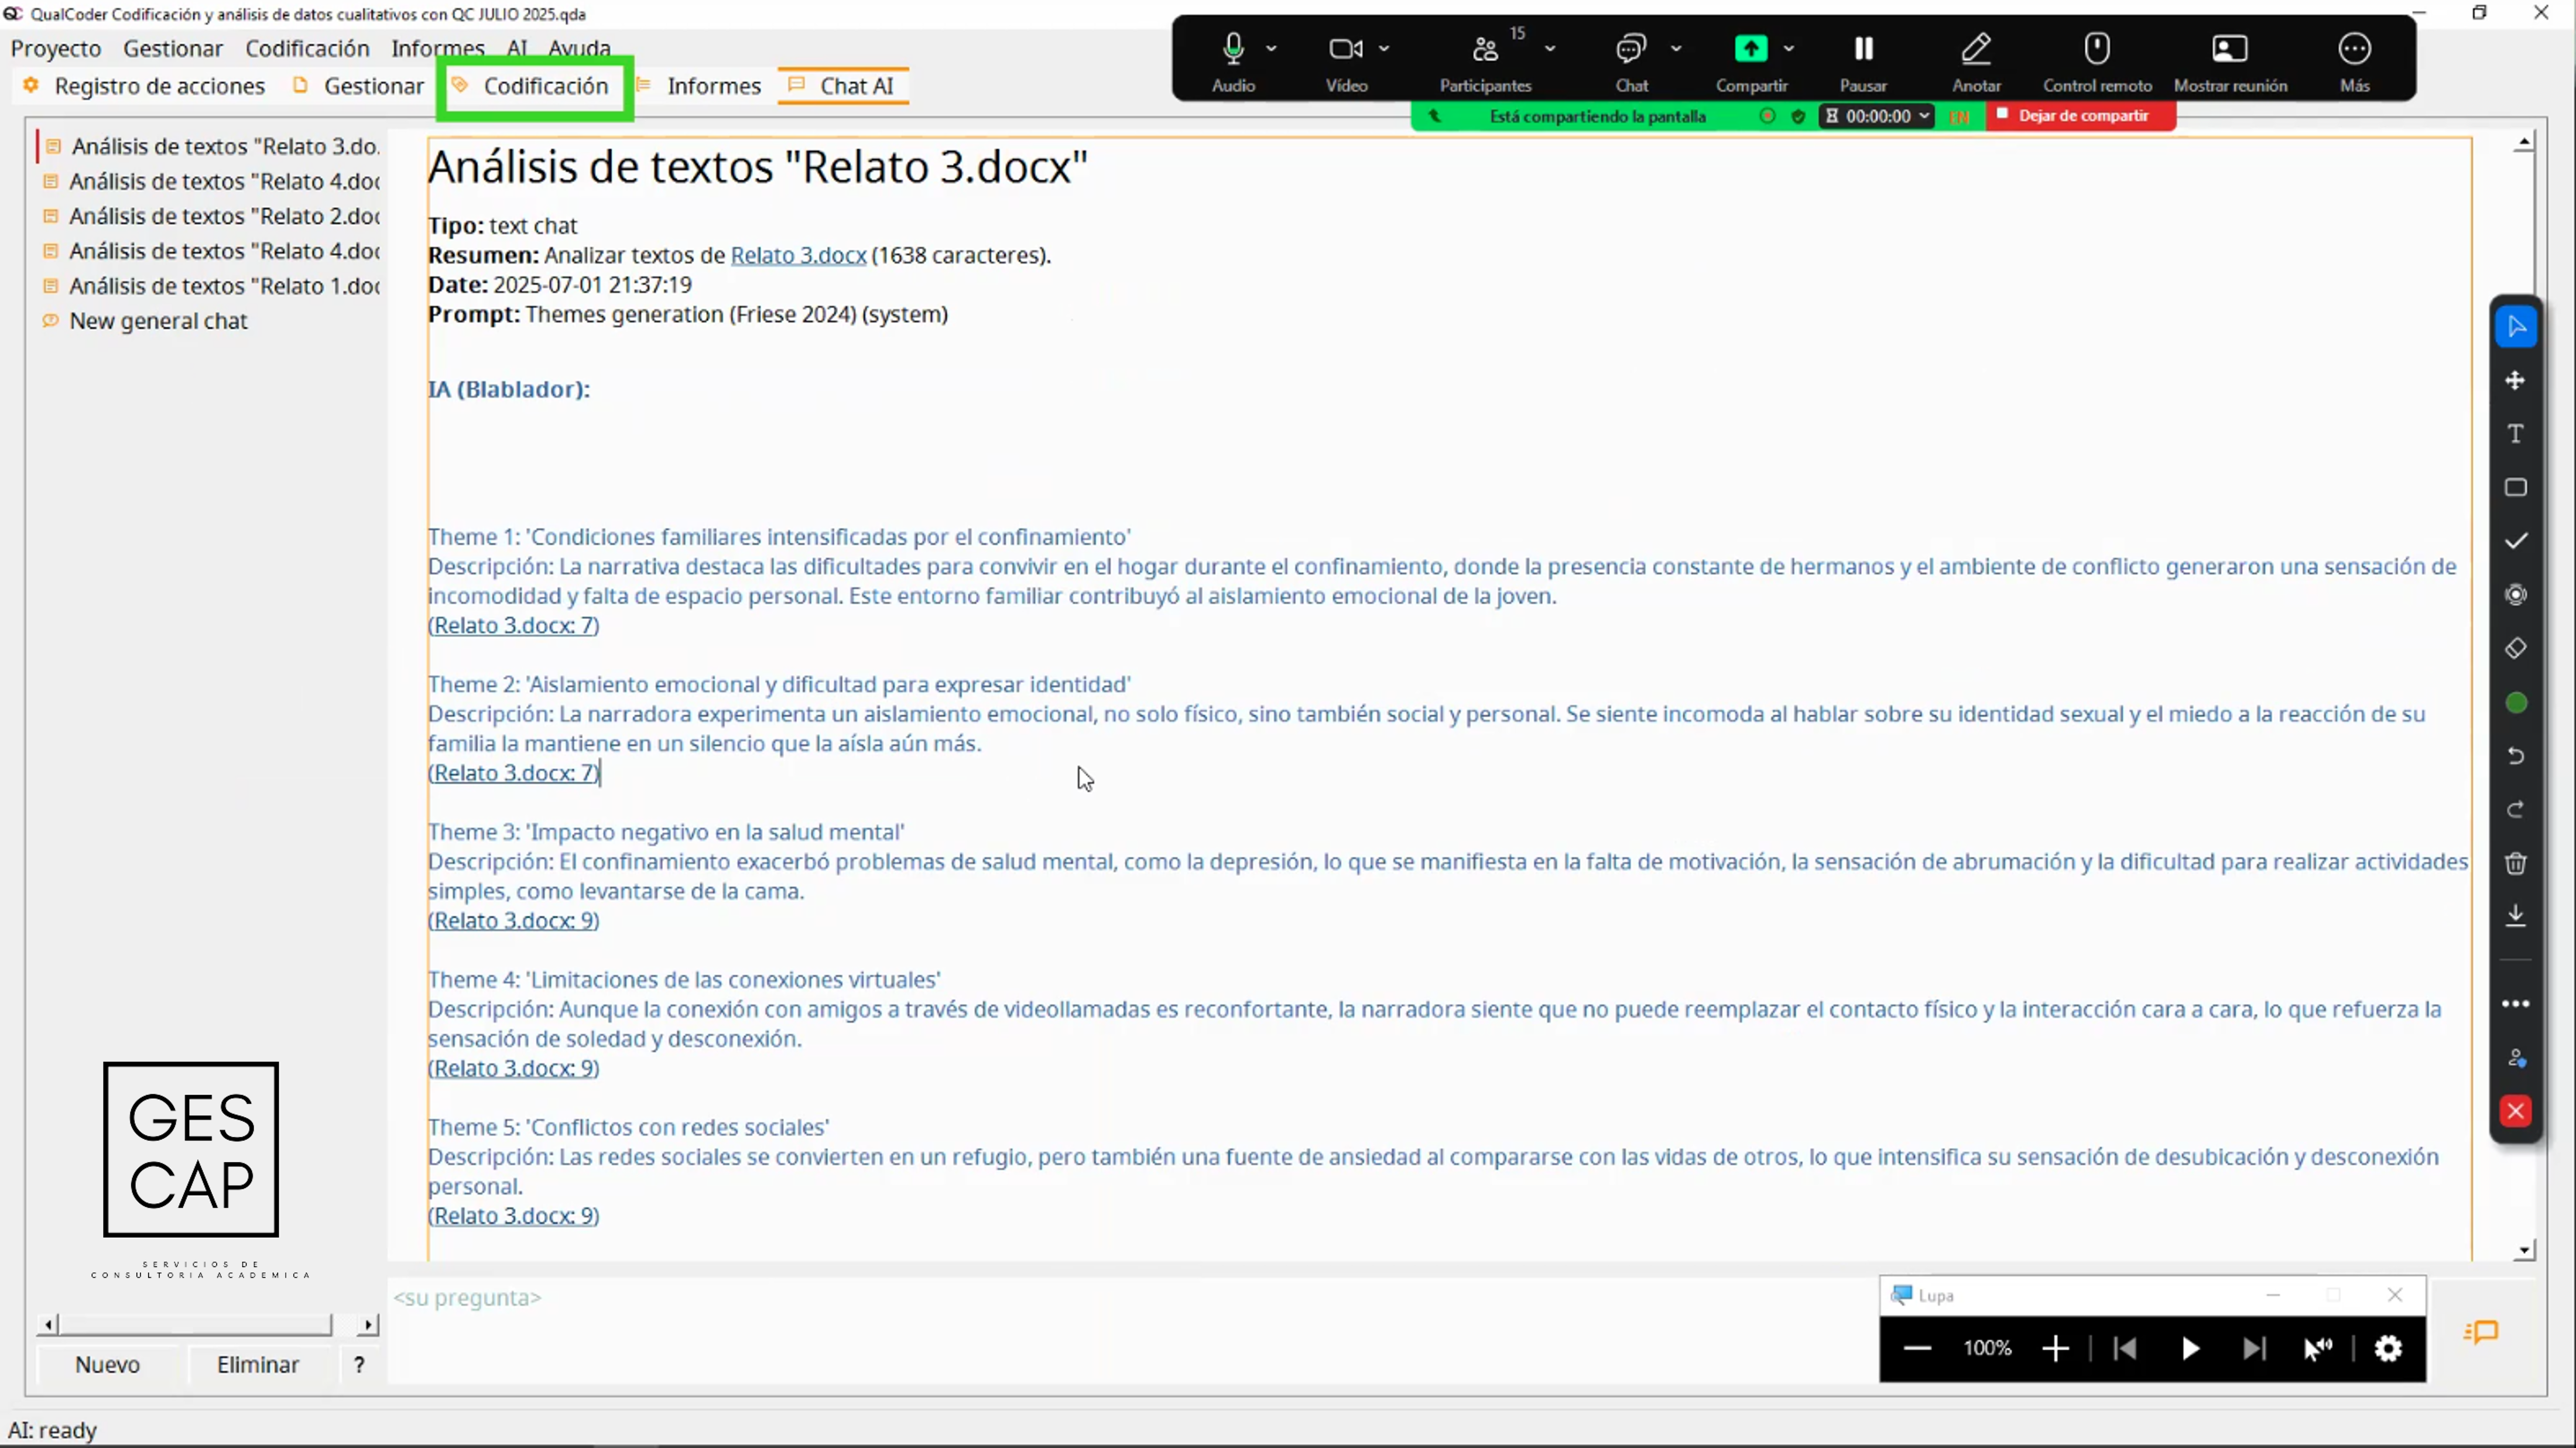Click the red Dejar de compartir button

point(2080,116)
